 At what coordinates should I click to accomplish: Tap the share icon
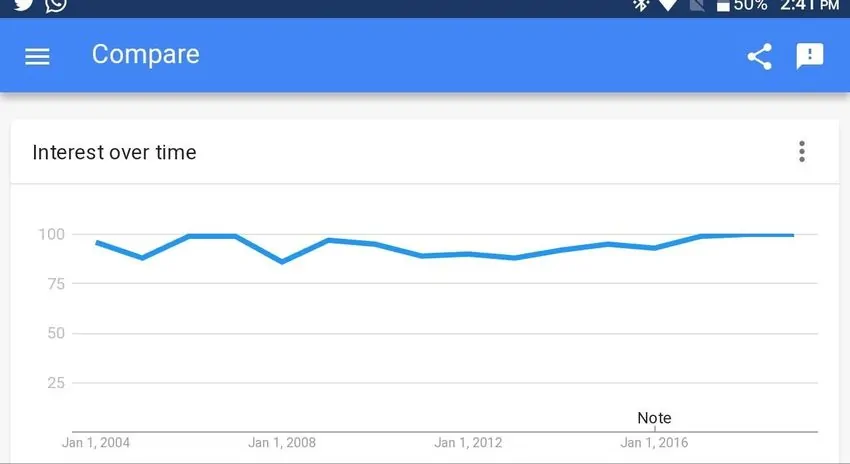coord(760,56)
